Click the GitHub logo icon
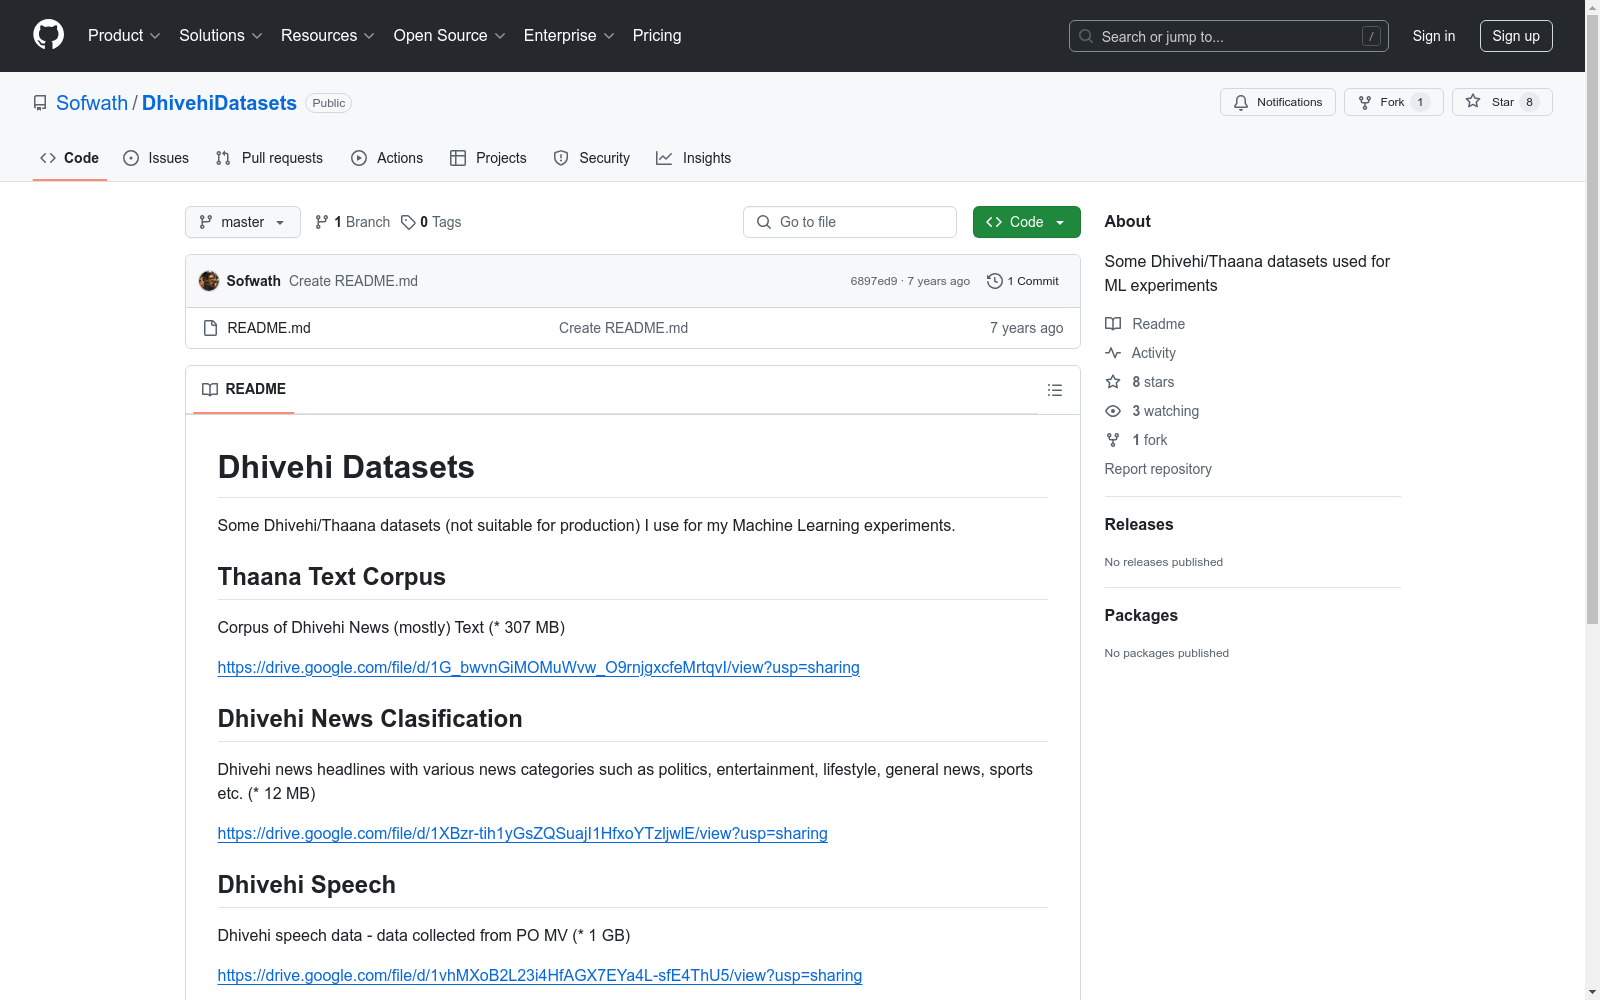Image resolution: width=1600 pixels, height=1000 pixels. [48, 35]
